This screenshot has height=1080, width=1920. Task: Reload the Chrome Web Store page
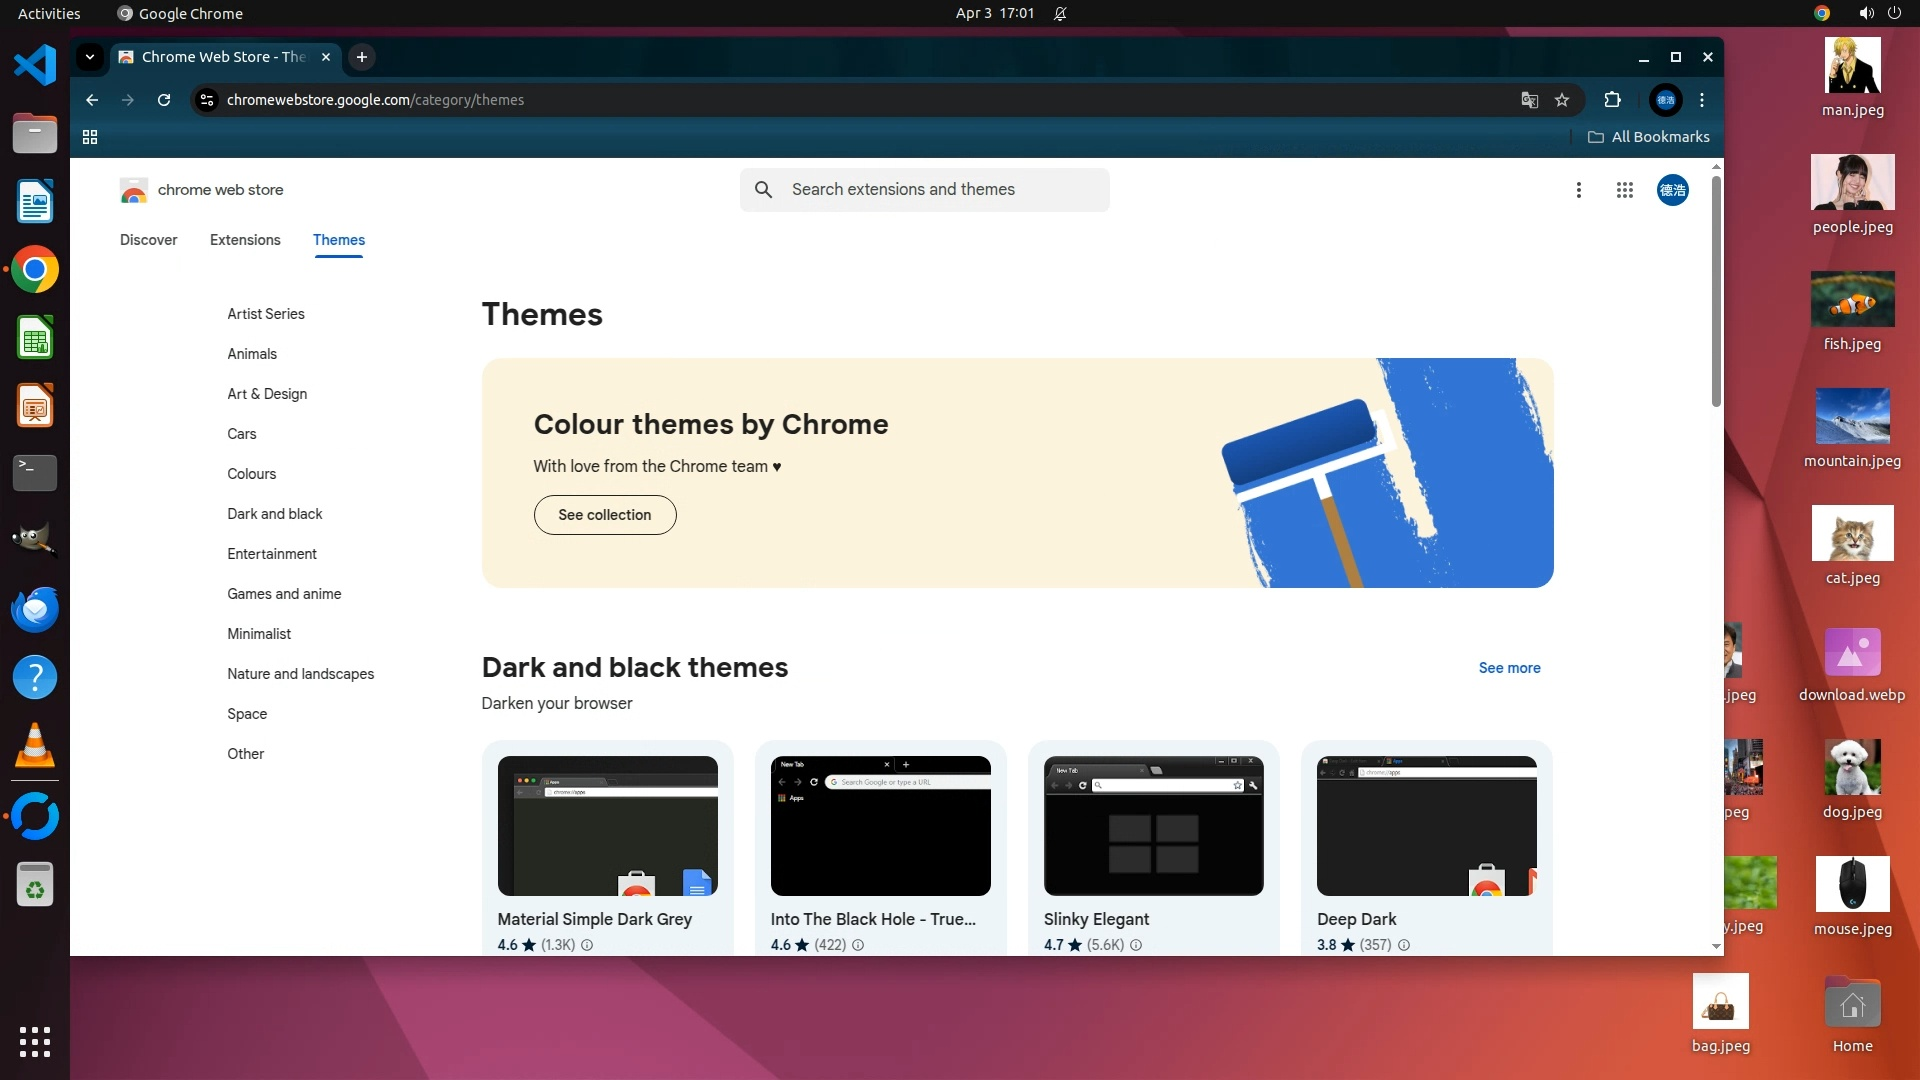164,100
